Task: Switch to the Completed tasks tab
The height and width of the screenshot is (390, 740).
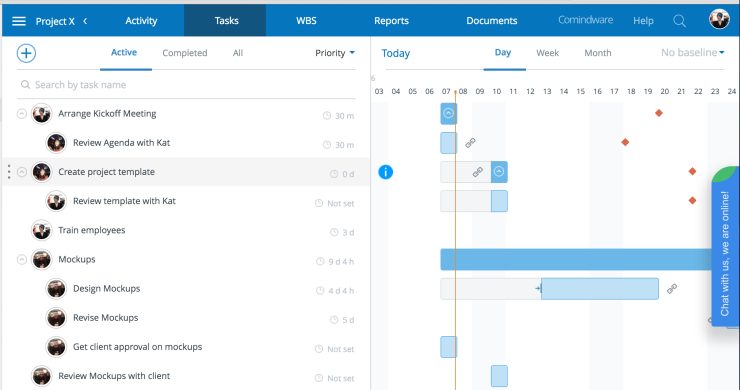Action: [x=185, y=53]
